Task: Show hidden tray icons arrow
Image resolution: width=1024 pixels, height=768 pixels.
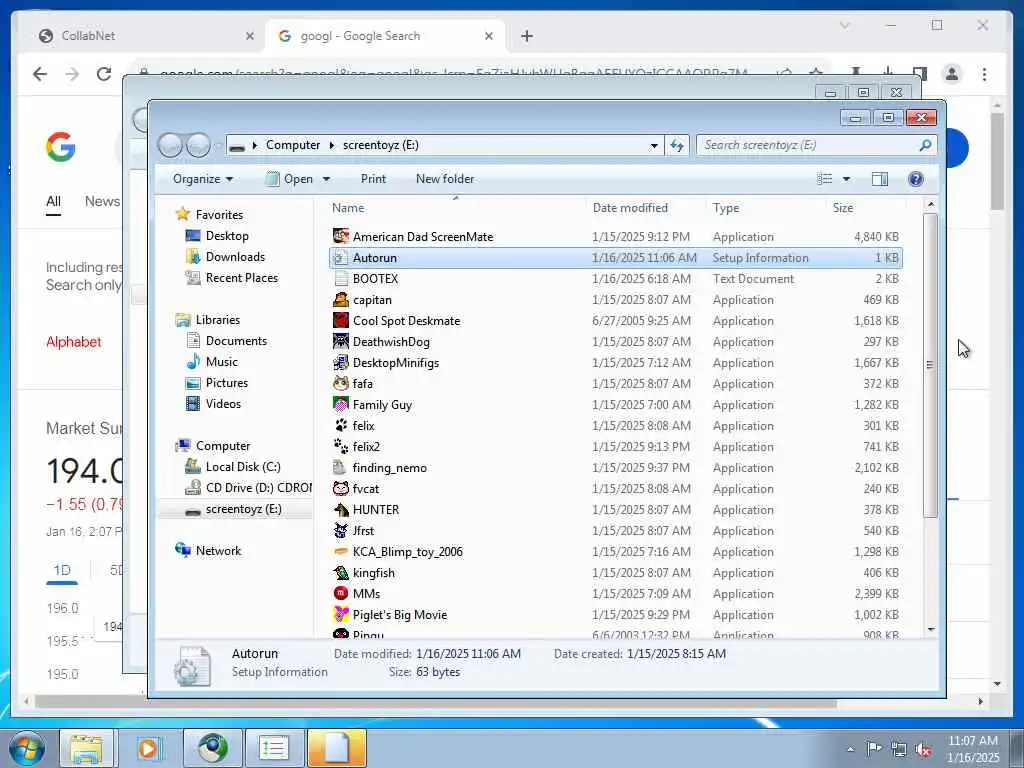Action: point(850,749)
